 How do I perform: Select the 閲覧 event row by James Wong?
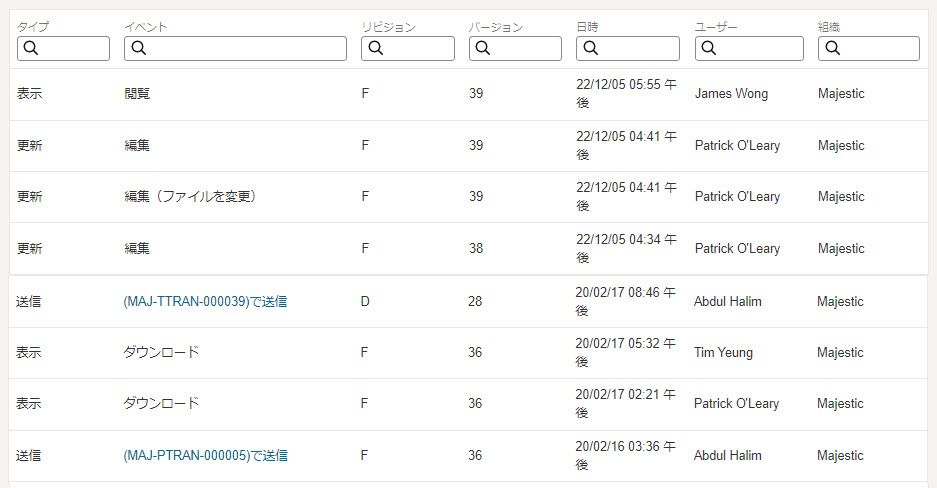138,94
